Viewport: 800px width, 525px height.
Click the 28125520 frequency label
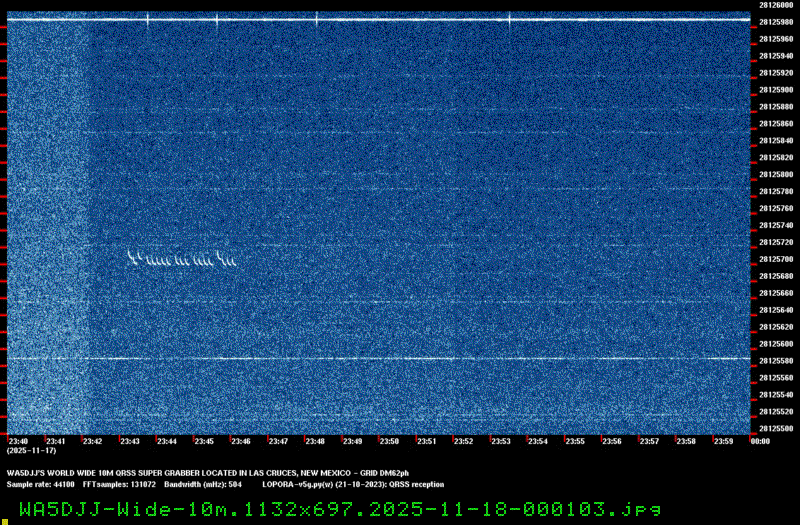pos(776,411)
